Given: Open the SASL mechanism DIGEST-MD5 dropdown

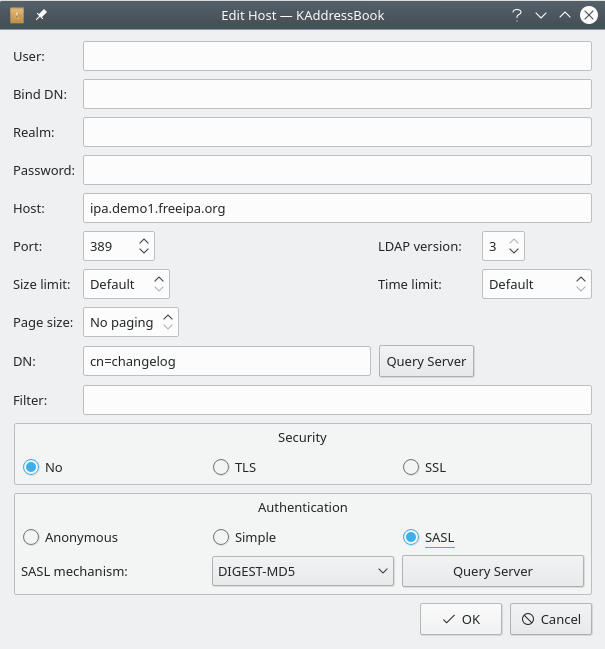Looking at the screenshot, I should tap(302, 571).
